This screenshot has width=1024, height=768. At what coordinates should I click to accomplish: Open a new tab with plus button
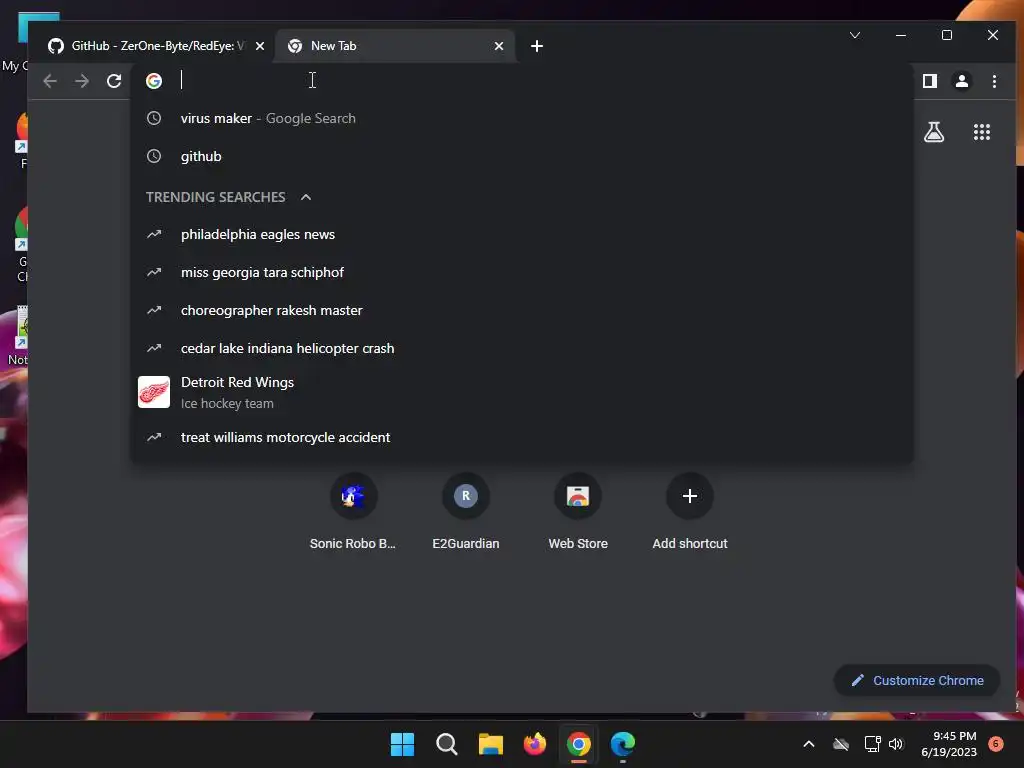click(537, 46)
